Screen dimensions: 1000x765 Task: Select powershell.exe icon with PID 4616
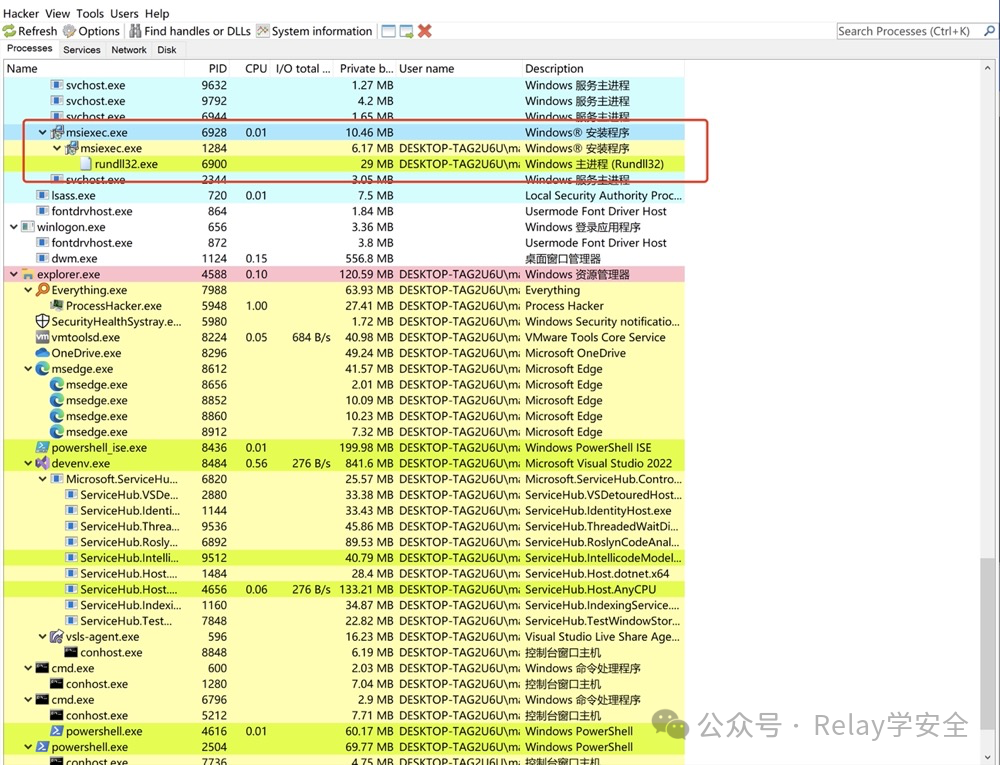coord(57,731)
